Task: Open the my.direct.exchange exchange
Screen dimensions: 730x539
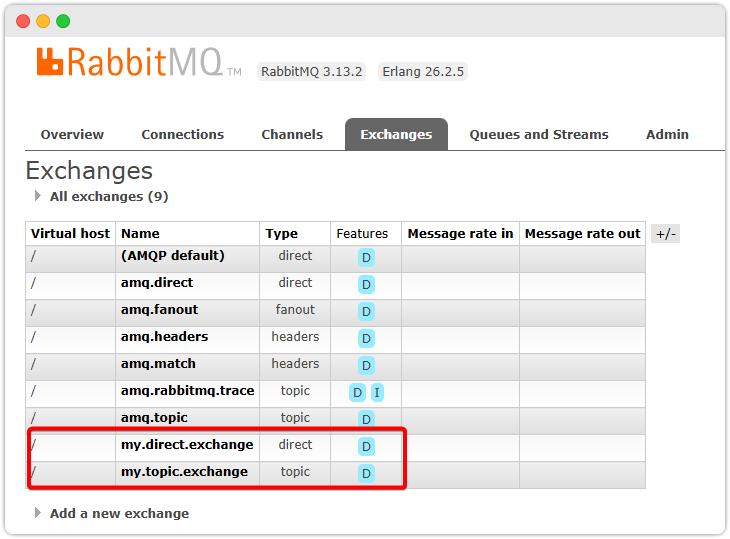Action: pos(187,445)
